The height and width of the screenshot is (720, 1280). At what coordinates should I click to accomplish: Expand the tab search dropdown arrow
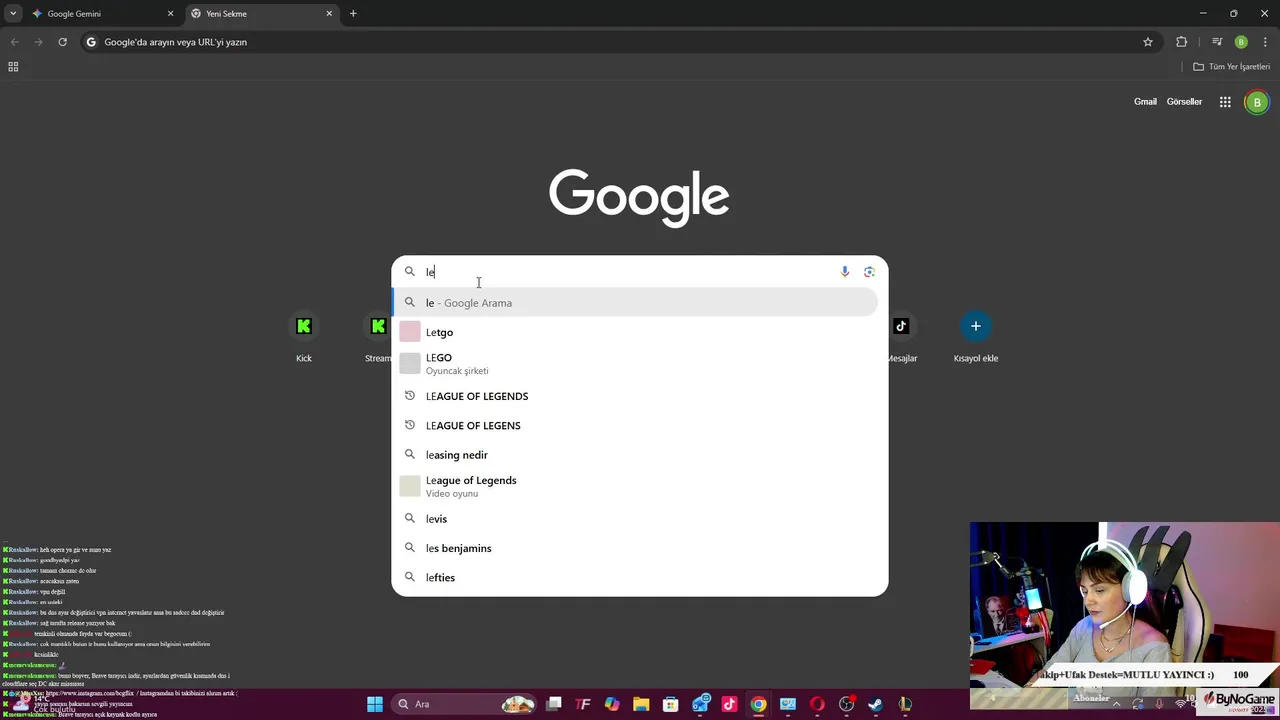[13, 14]
